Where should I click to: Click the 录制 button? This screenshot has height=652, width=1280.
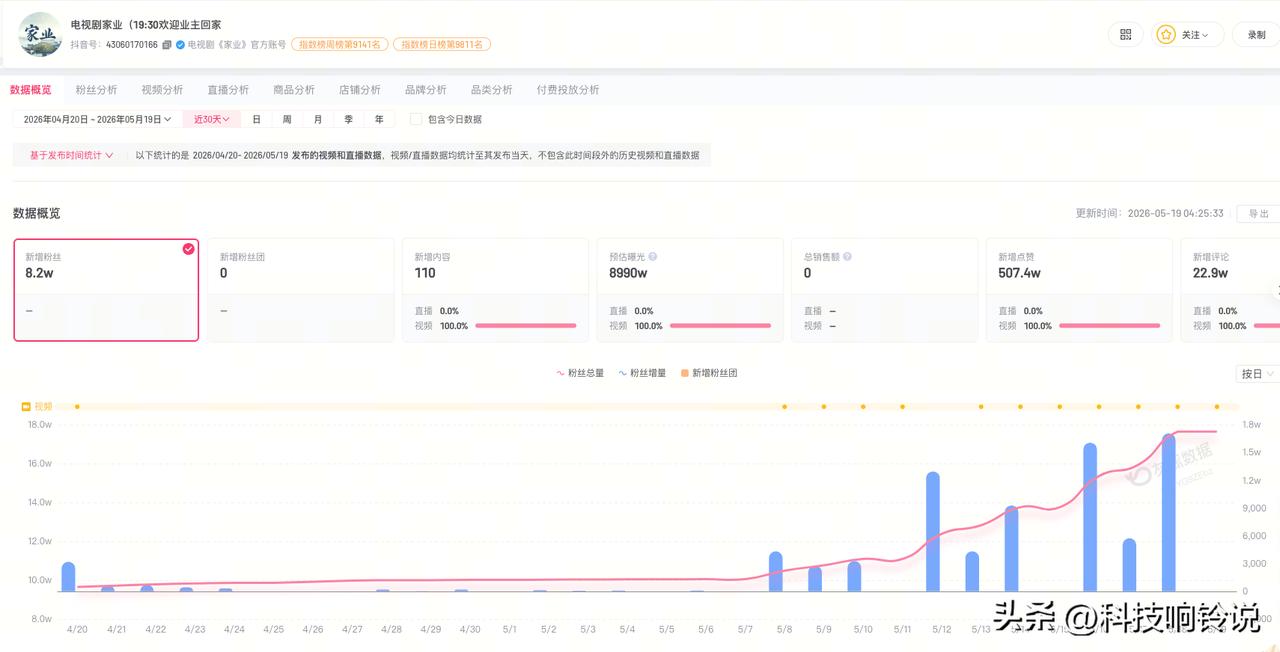pyautogui.click(x=1256, y=34)
